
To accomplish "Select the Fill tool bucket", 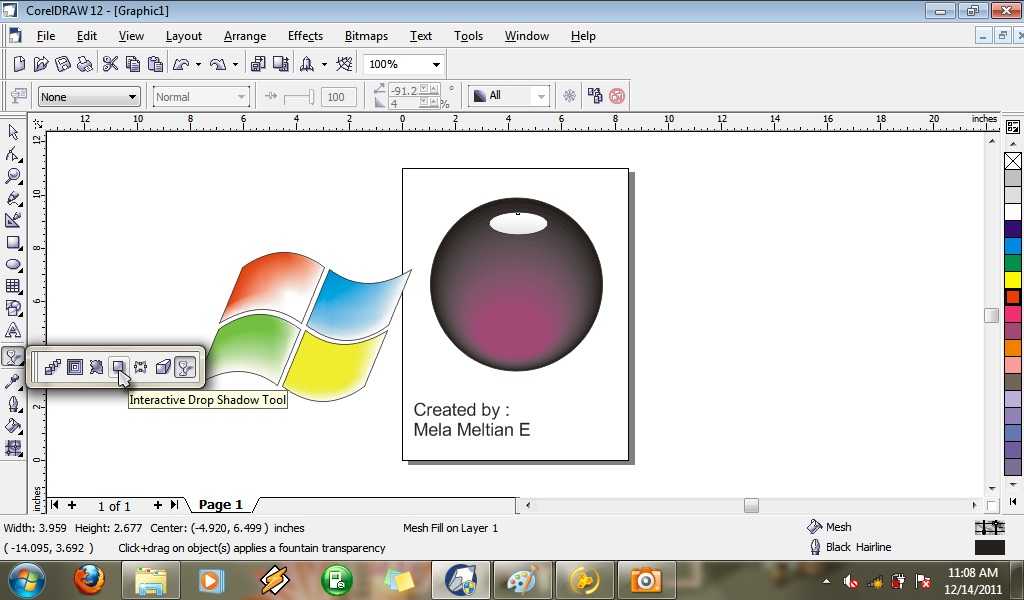I will [x=13, y=426].
